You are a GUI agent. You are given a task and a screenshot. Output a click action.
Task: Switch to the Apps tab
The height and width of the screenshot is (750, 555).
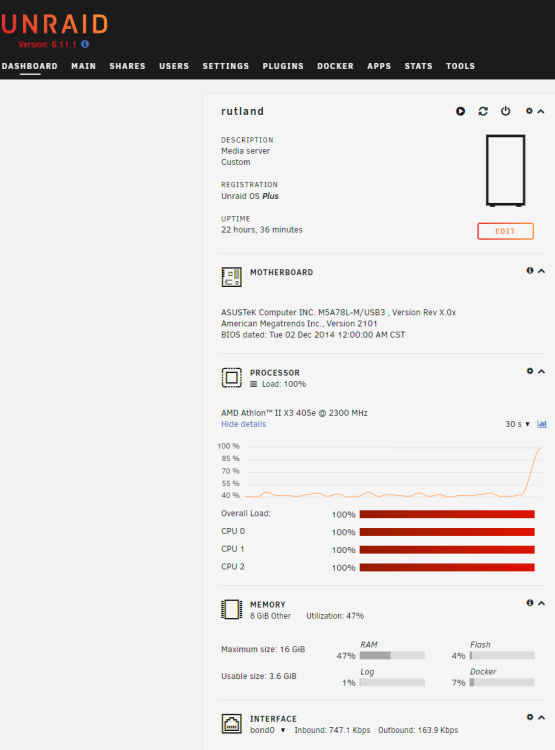tap(379, 66)
